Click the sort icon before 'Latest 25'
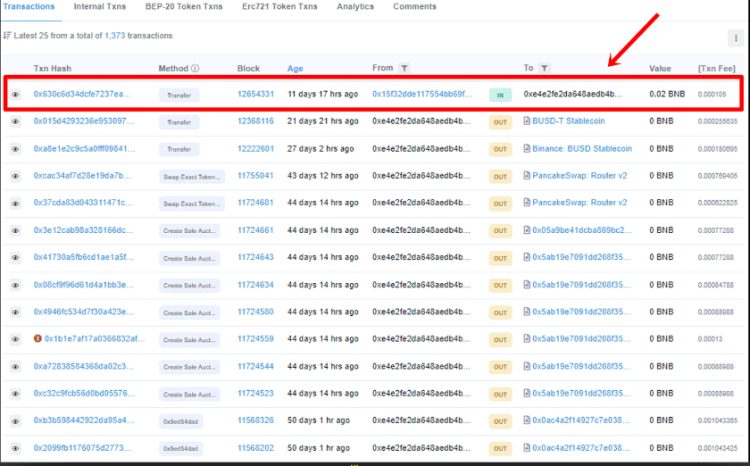The height and width of the screenshot is (466, 750). pos(7,36)
